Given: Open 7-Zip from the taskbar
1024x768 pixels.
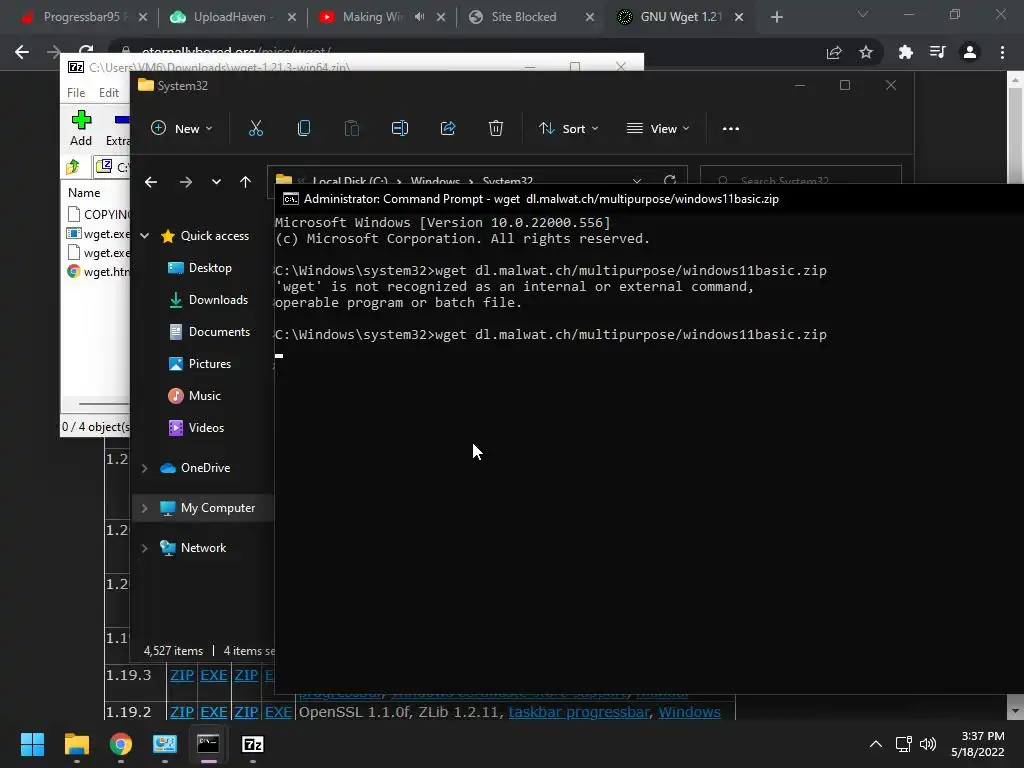Looking at the screenshot, I should point(253,744).
